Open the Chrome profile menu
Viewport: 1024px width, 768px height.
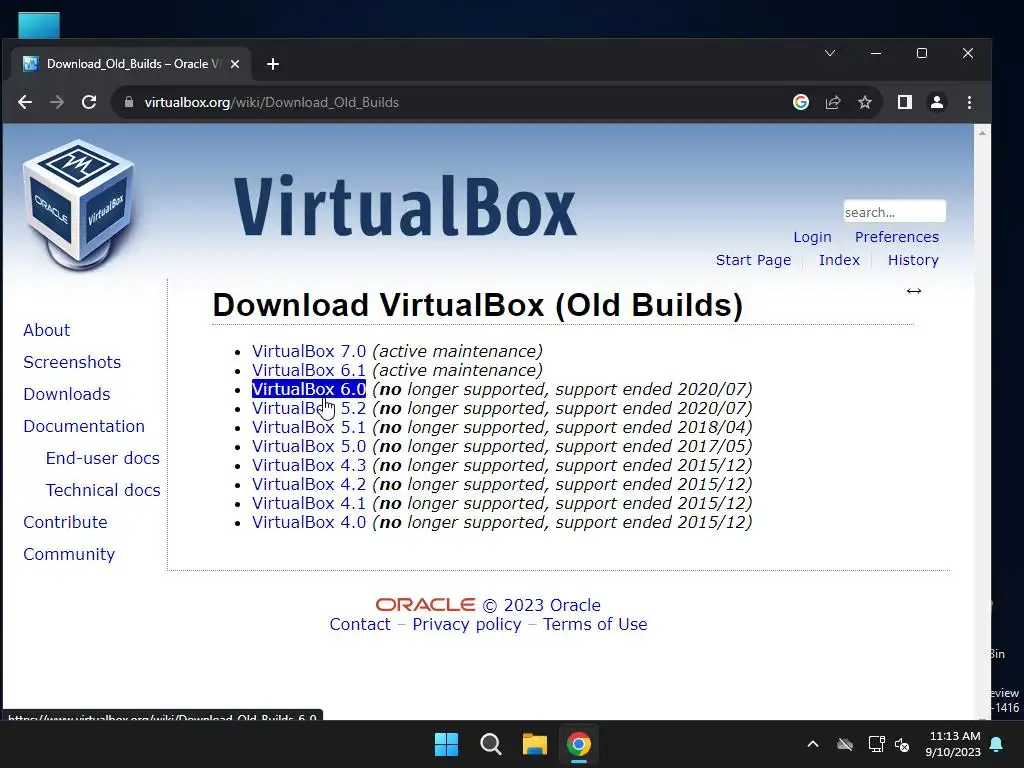pos(936,103)
